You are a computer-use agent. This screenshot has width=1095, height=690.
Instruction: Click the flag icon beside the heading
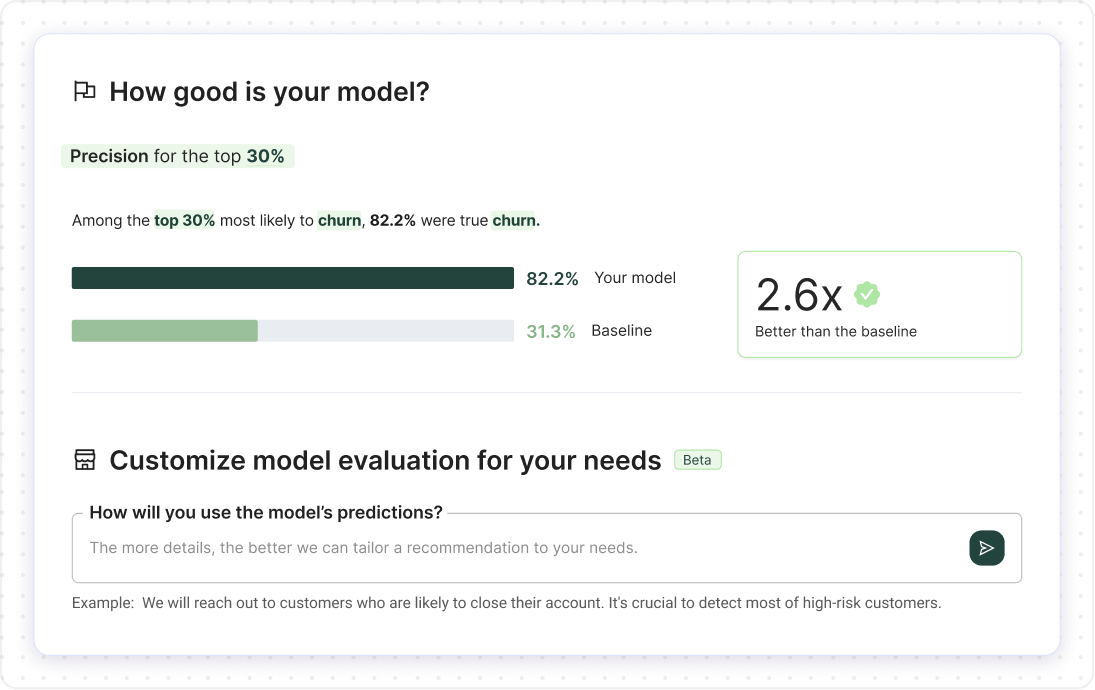click(x=85, y=92)
